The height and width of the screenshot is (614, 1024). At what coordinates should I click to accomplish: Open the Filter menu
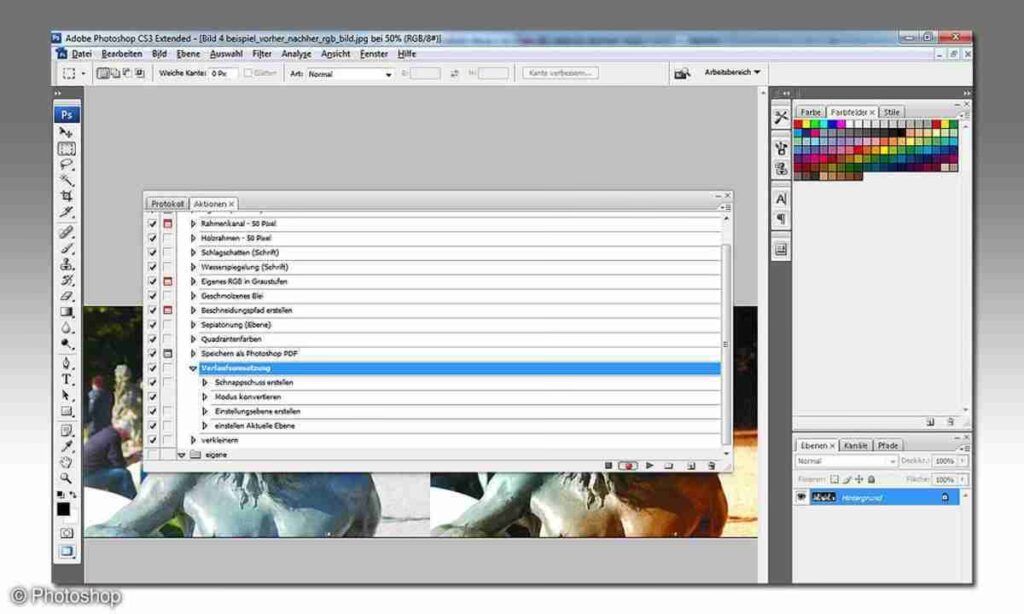coord(262,54)
